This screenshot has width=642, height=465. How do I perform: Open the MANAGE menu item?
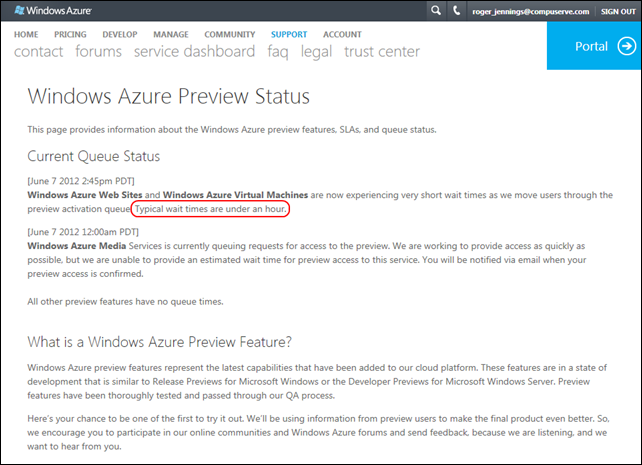click(x=171, y=34)
